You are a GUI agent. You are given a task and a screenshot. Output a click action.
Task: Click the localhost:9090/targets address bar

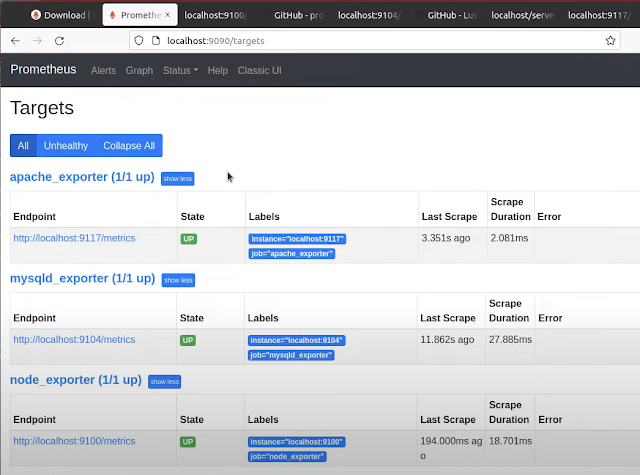point(375,41)
